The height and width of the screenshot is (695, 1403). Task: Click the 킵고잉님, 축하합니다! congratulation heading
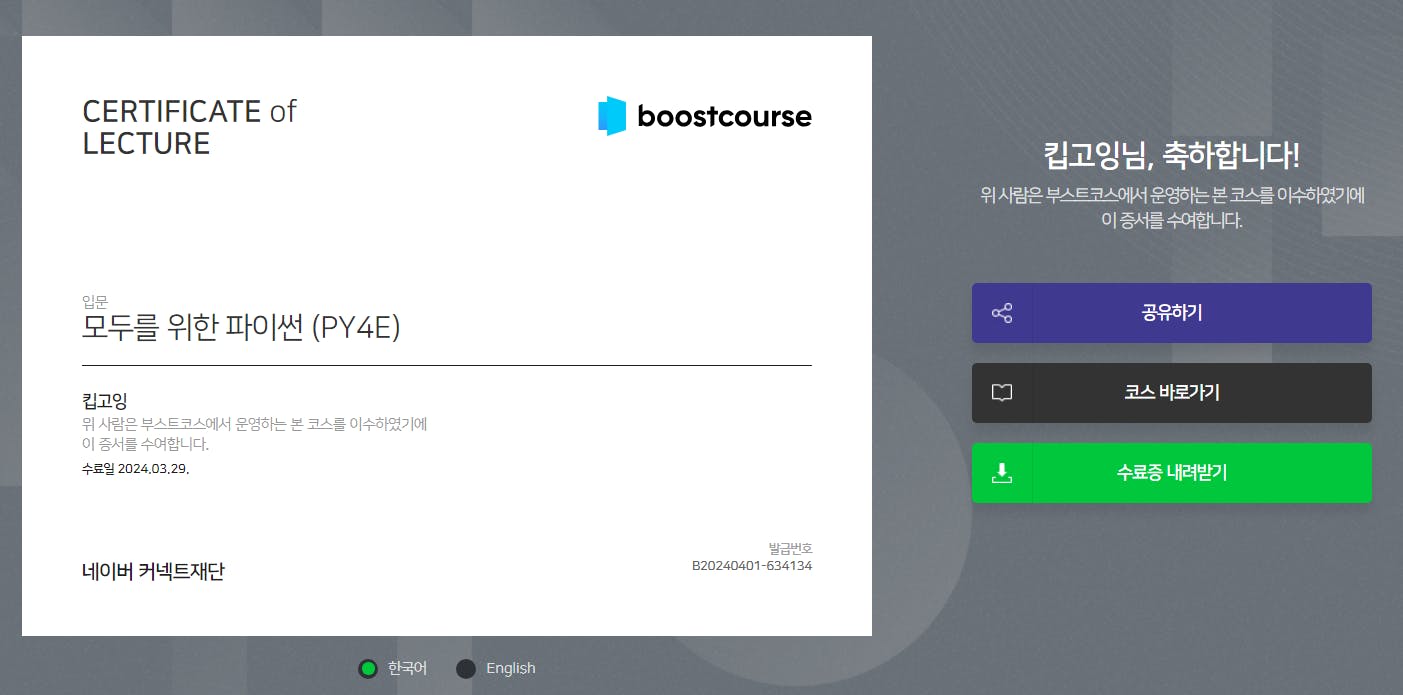1172,157
